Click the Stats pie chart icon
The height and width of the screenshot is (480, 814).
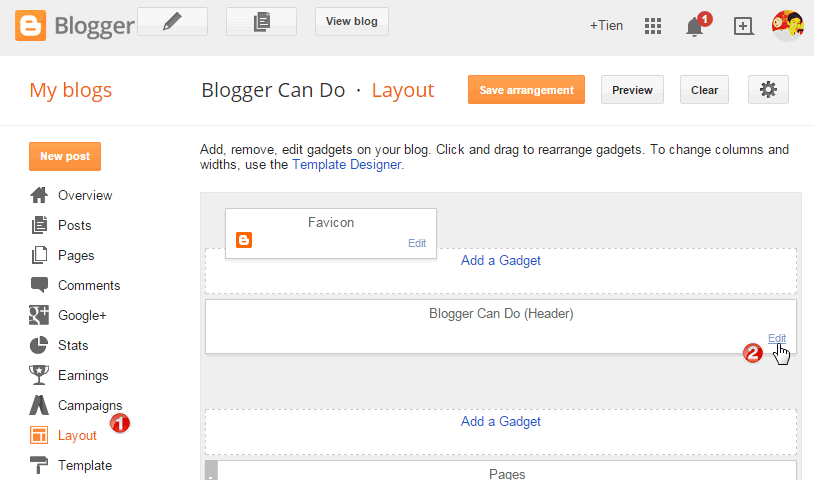coord(39,345)
